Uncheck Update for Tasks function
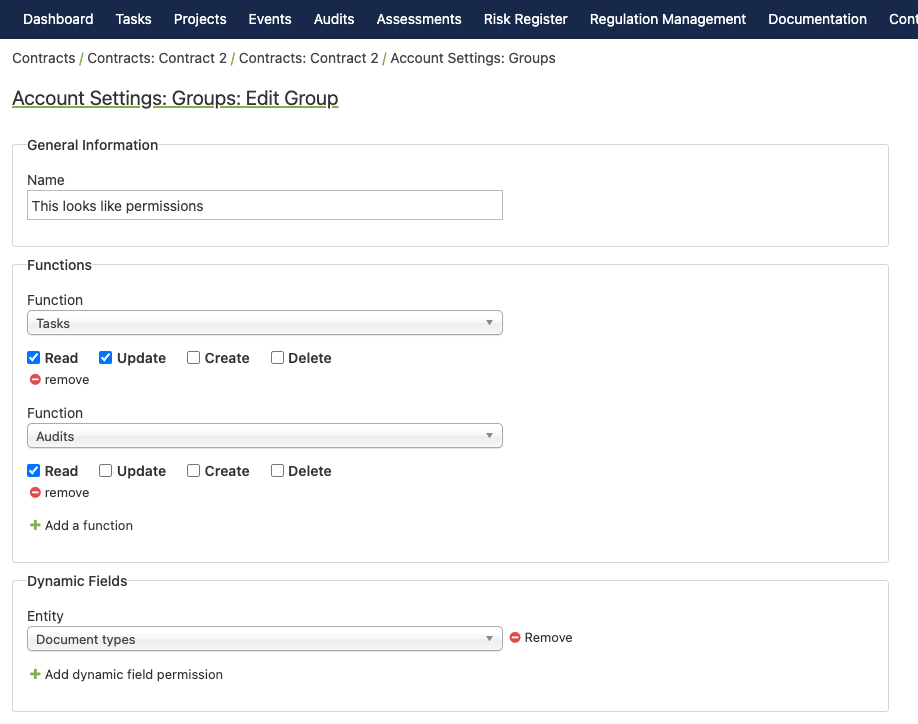The image size is (918, 724). (105, 358)
